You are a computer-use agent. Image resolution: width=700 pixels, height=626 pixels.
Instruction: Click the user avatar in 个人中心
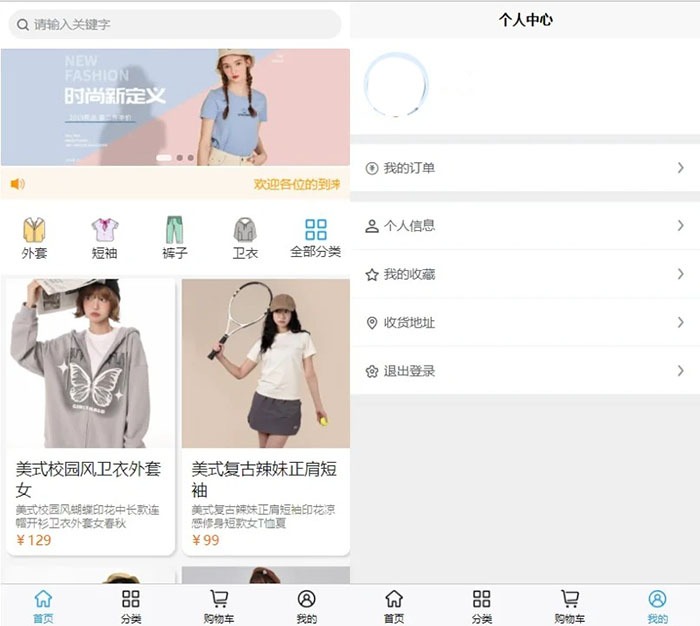click(x=396, y=85)
